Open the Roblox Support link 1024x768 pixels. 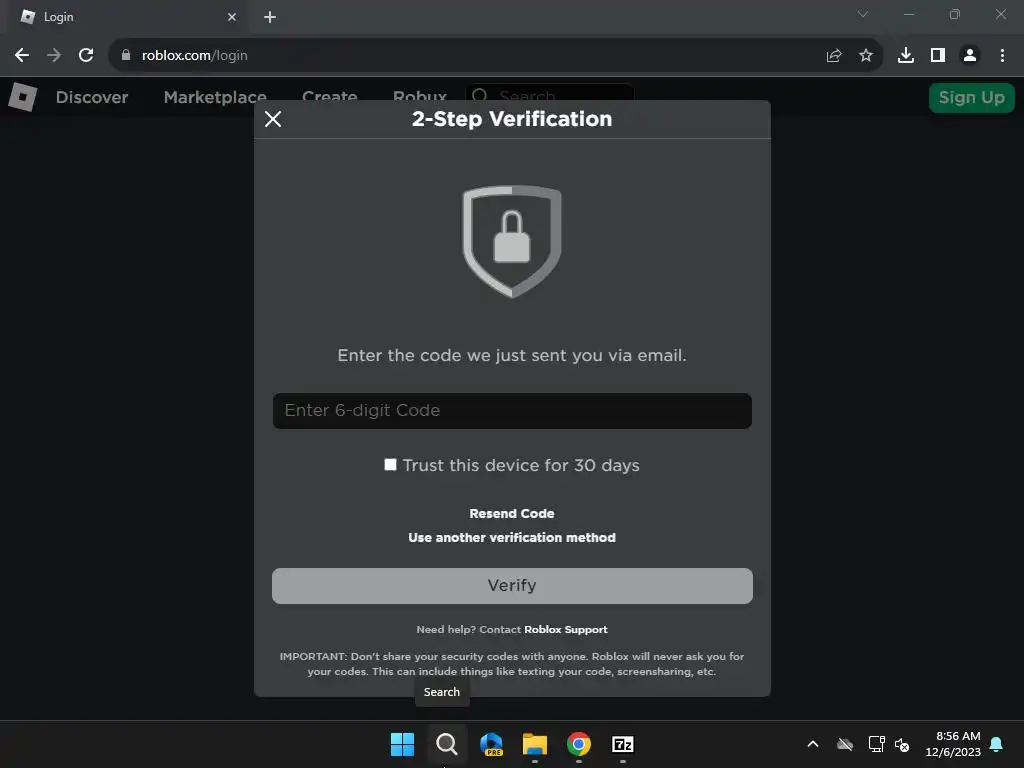tap(566, 630)
